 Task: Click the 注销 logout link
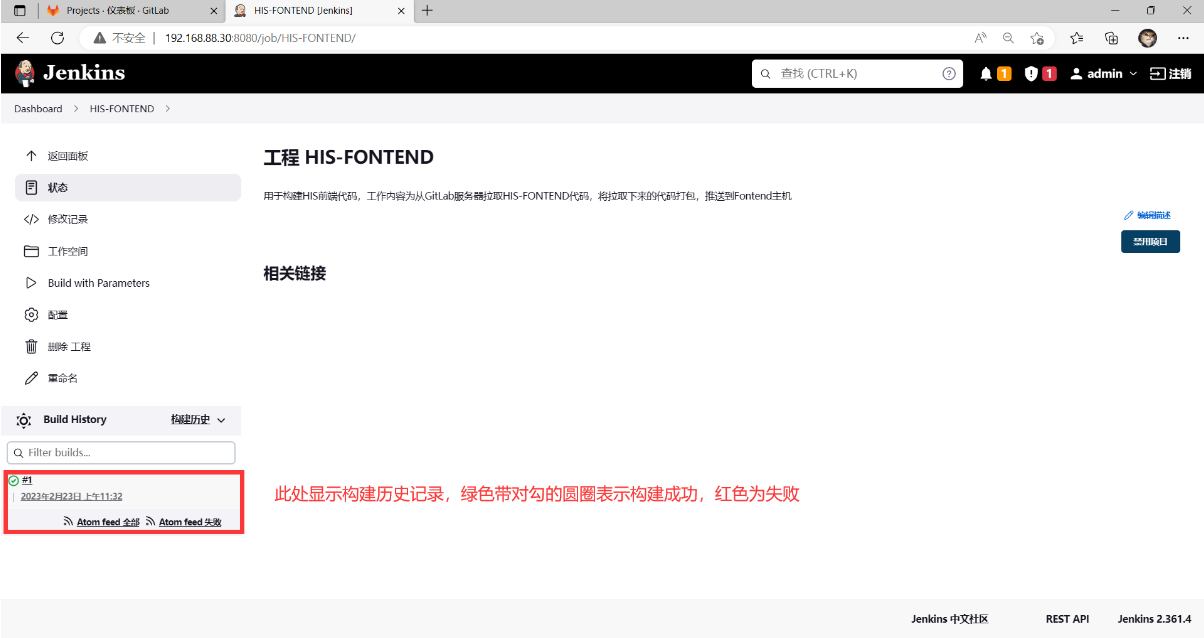click(1170, 74)
